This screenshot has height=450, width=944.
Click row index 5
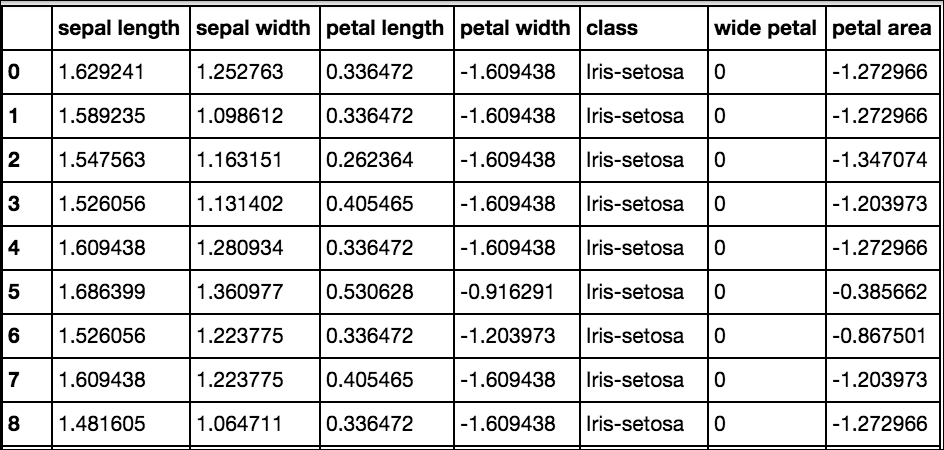click(14, 292)
